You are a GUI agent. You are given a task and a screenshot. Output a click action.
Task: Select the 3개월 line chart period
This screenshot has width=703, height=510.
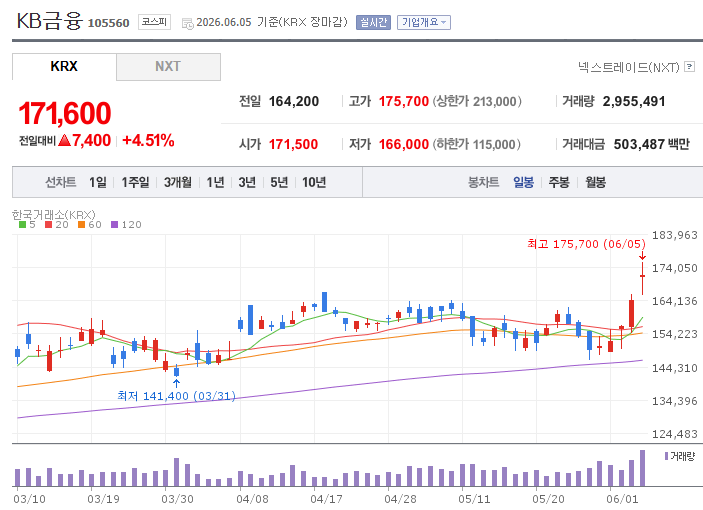[178, 182]
